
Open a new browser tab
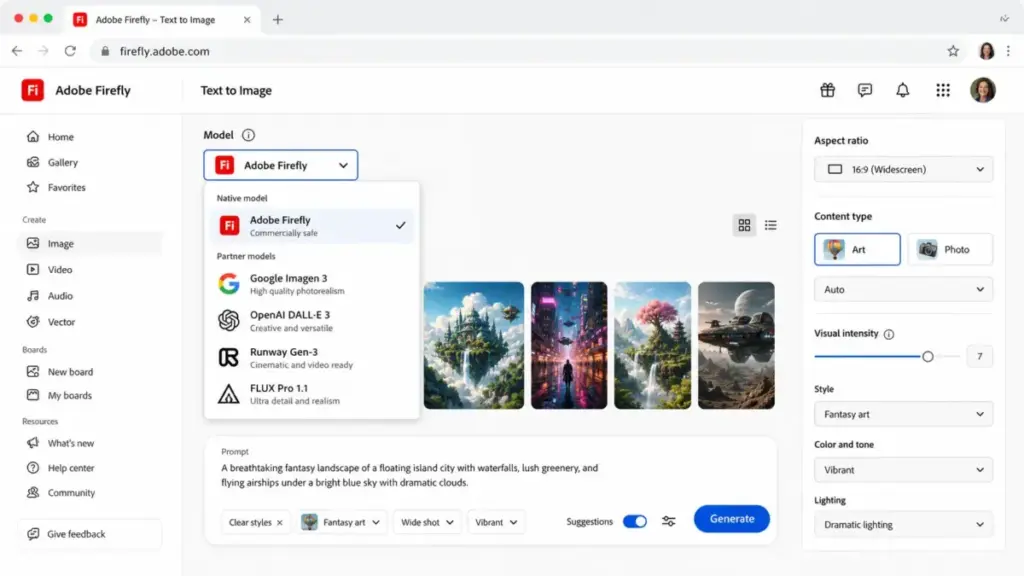click(x=278, y=20)
